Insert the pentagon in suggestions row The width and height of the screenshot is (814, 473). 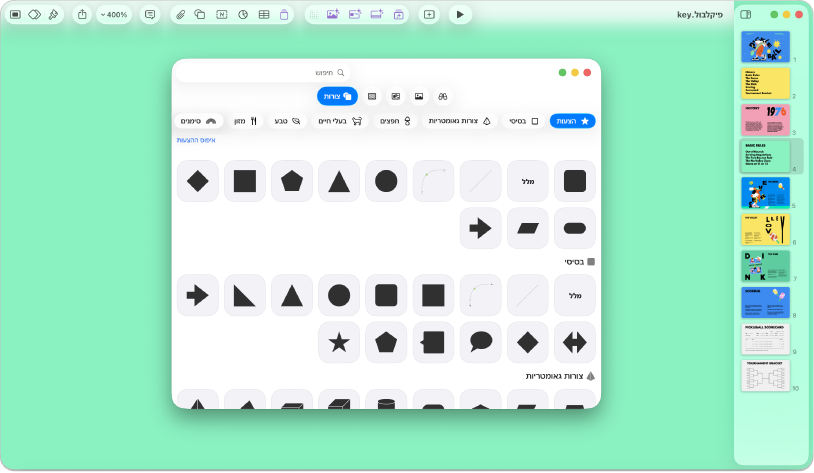292,181
